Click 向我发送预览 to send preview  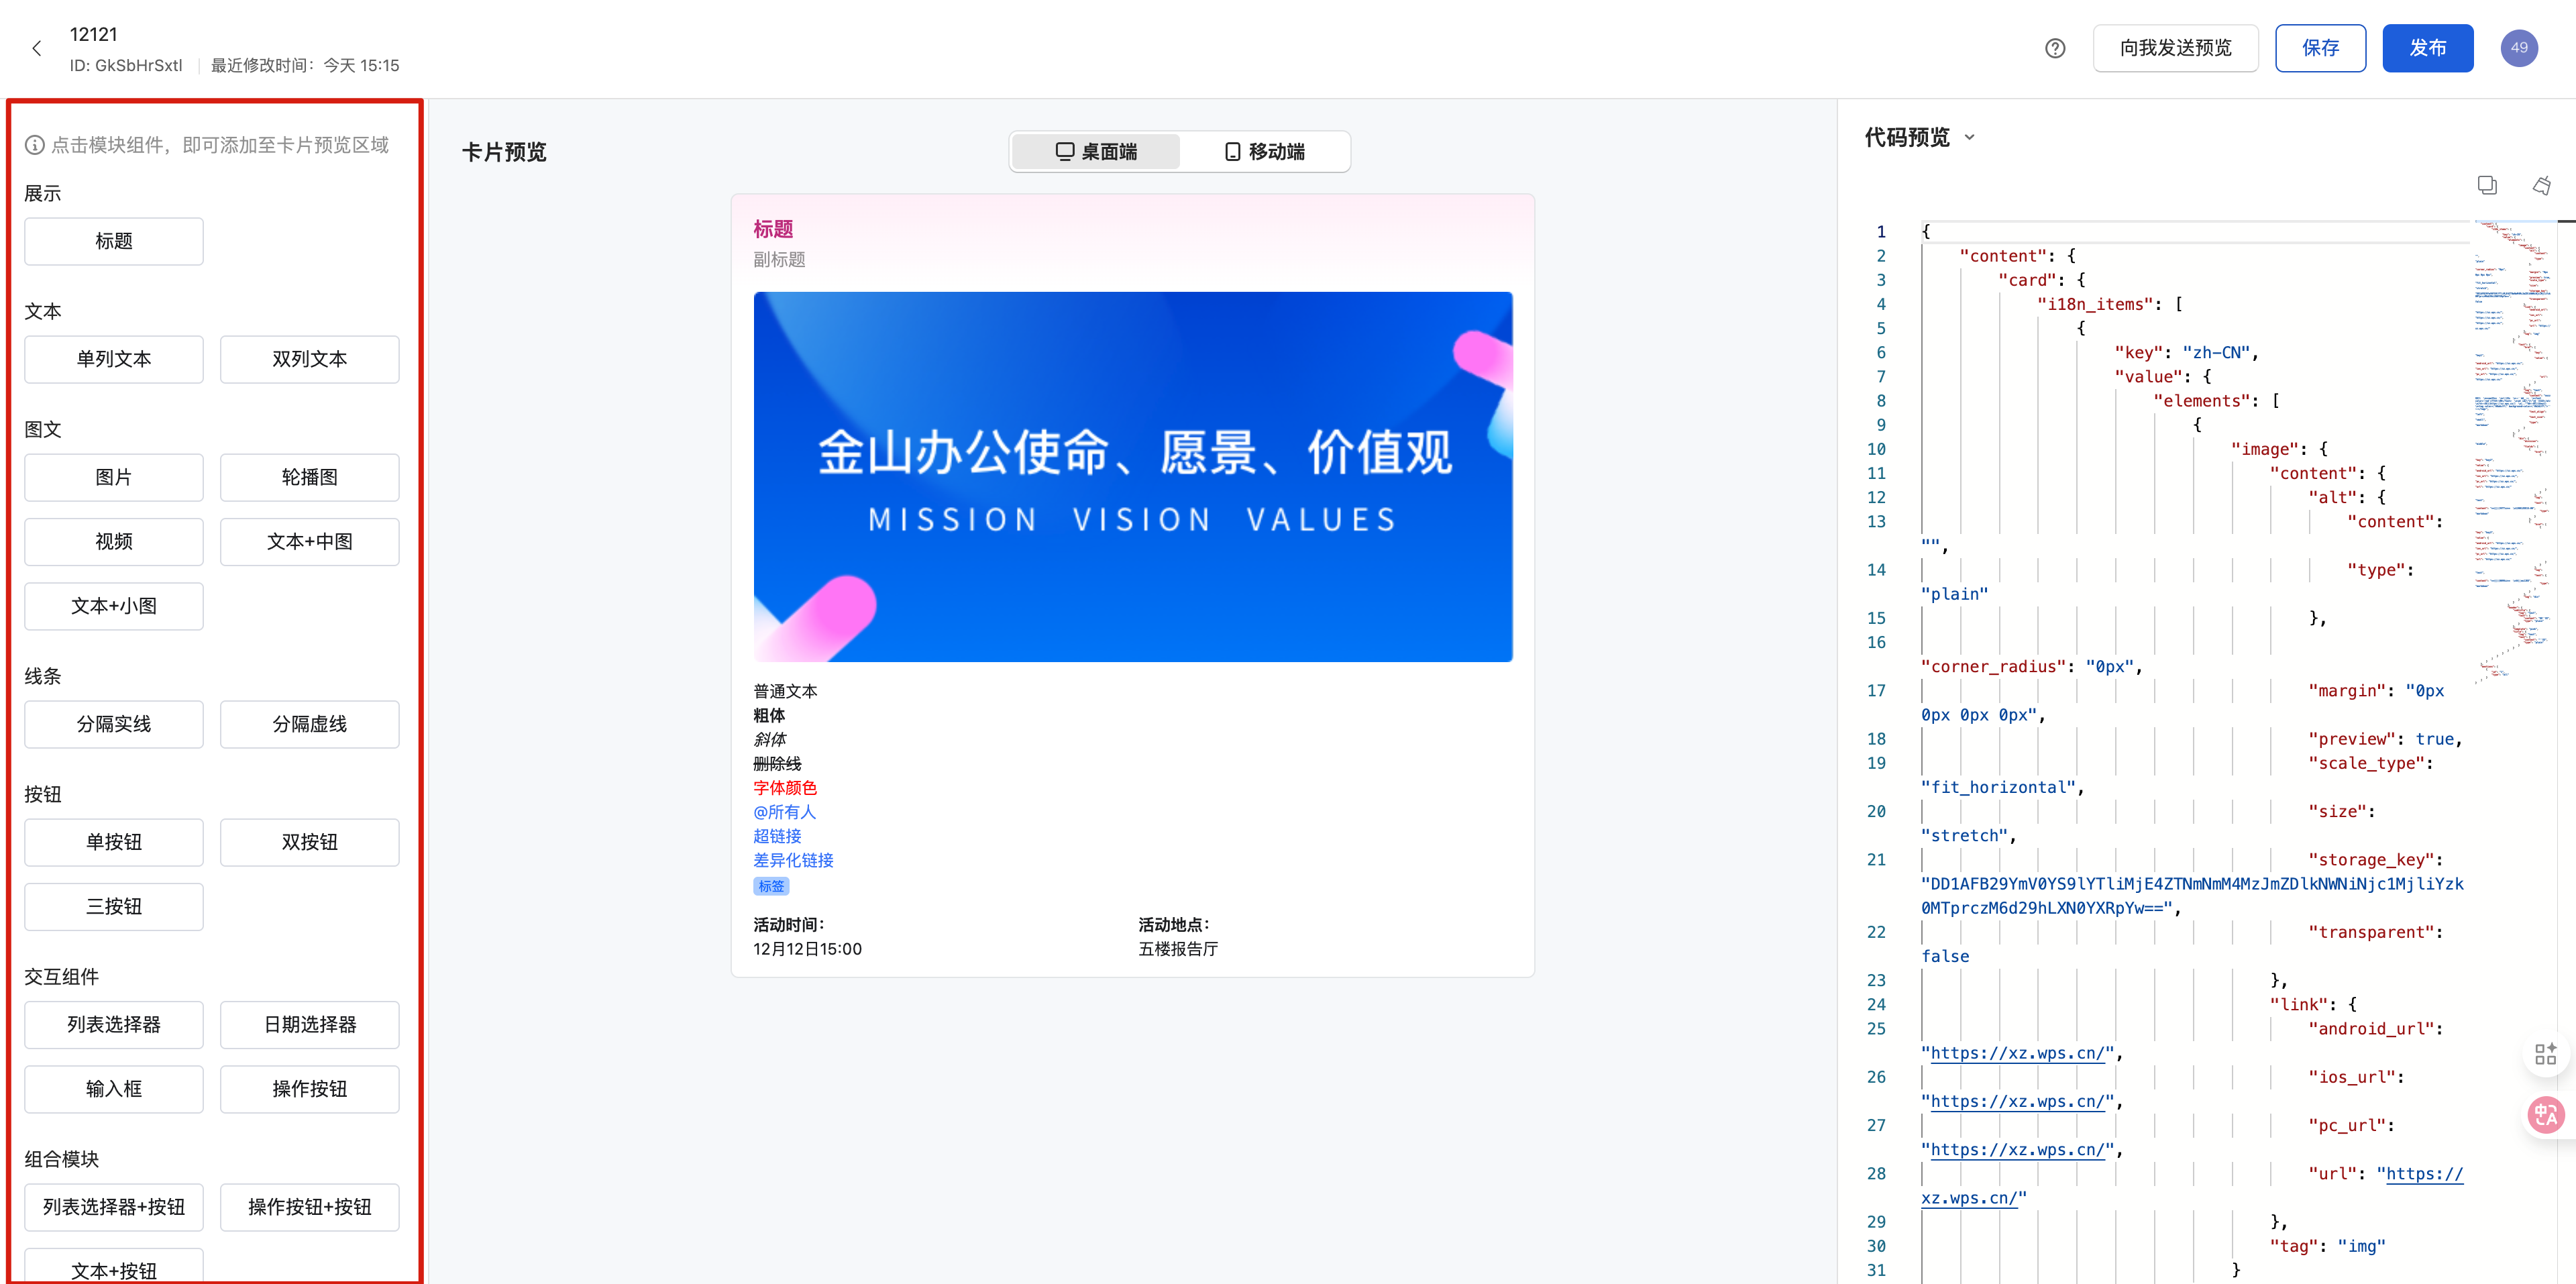[x=2176, y=47]
